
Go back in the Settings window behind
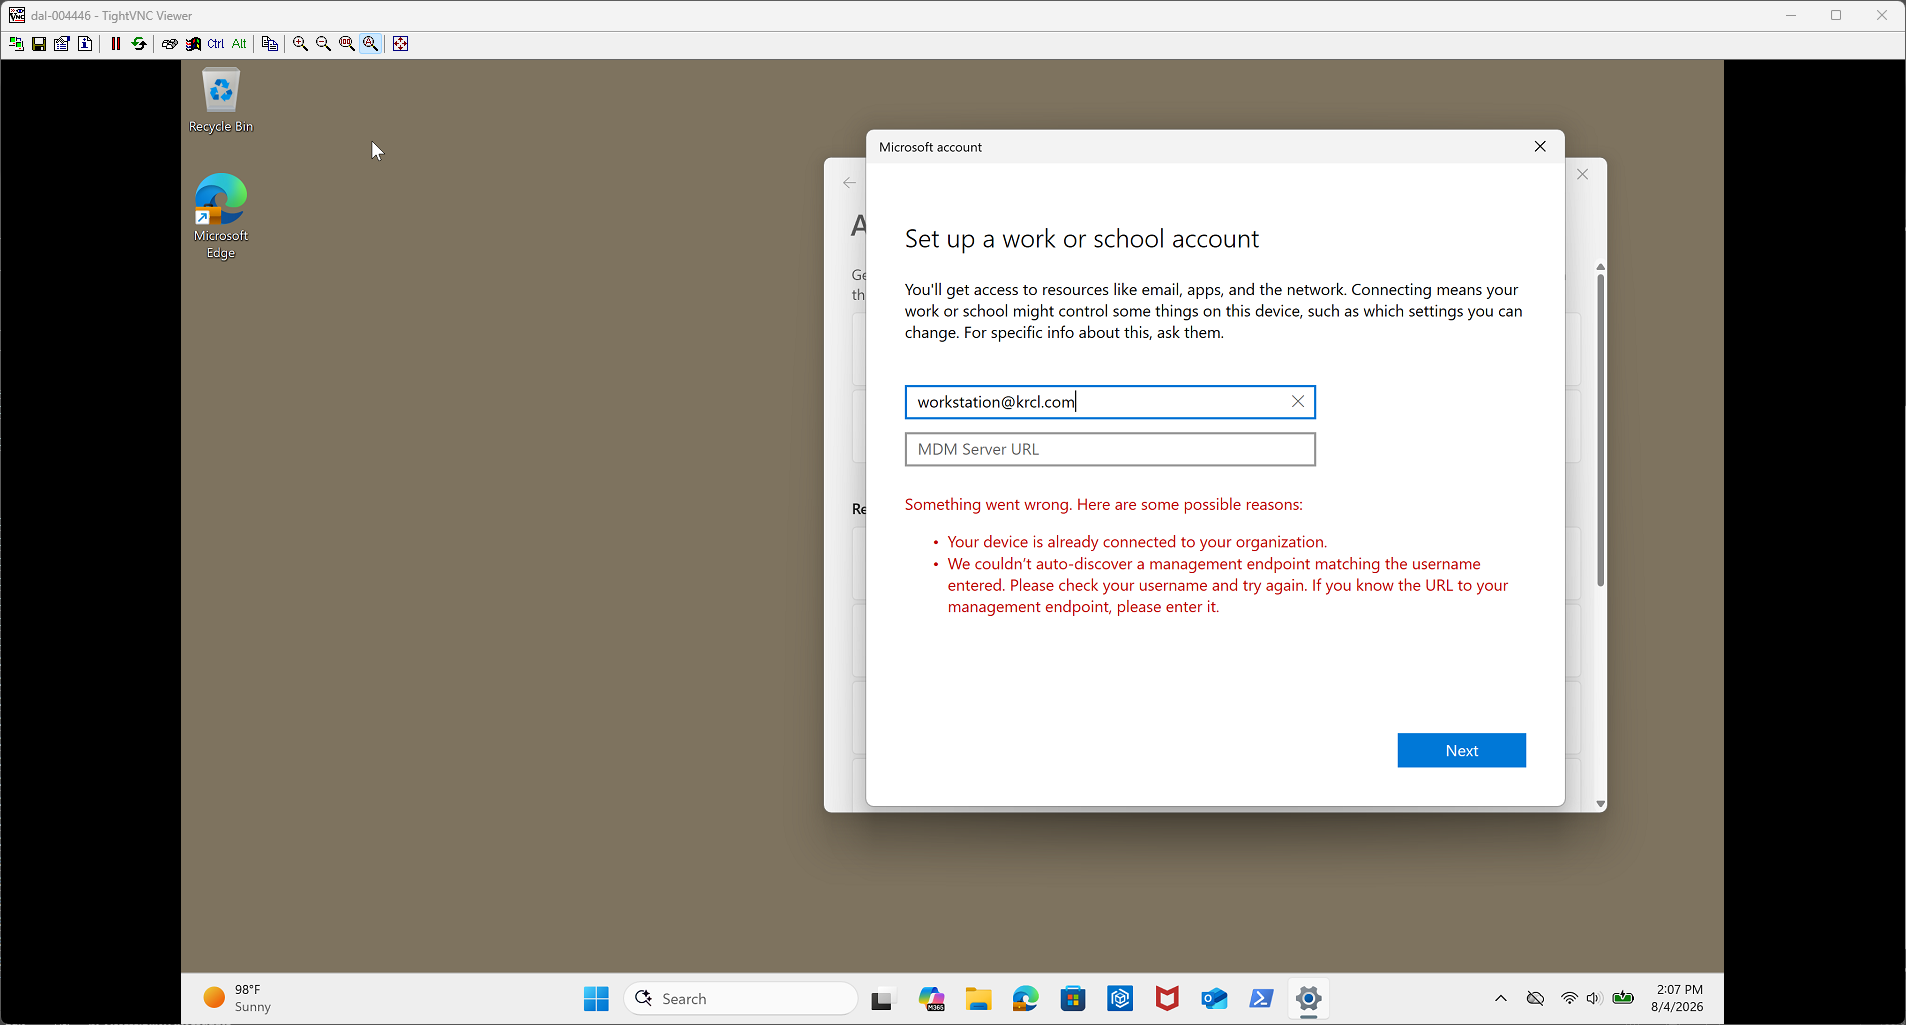[x=849, y=183]
